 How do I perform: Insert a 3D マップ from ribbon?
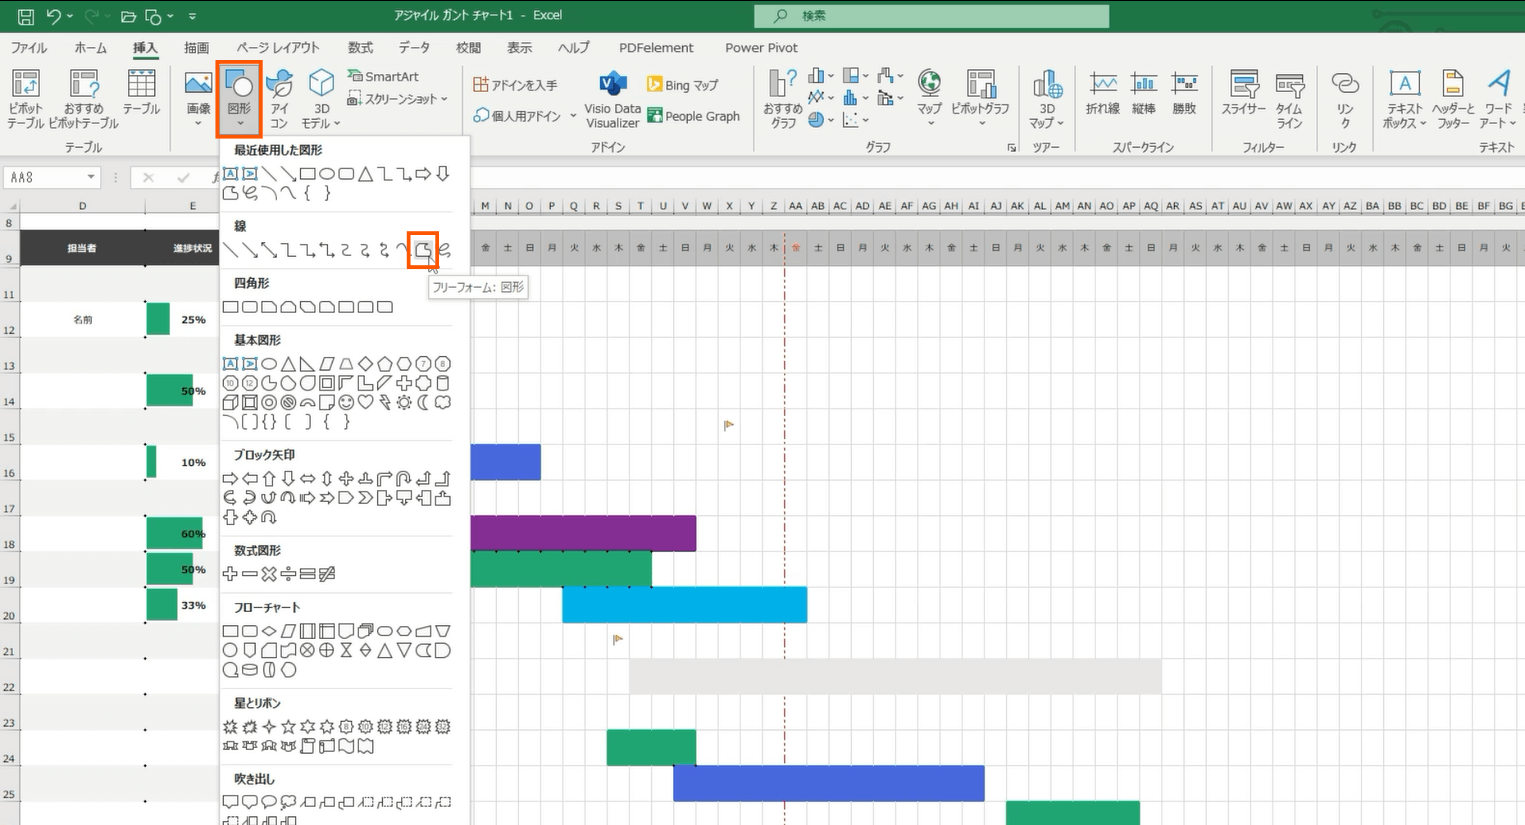tap(1046, 98)
